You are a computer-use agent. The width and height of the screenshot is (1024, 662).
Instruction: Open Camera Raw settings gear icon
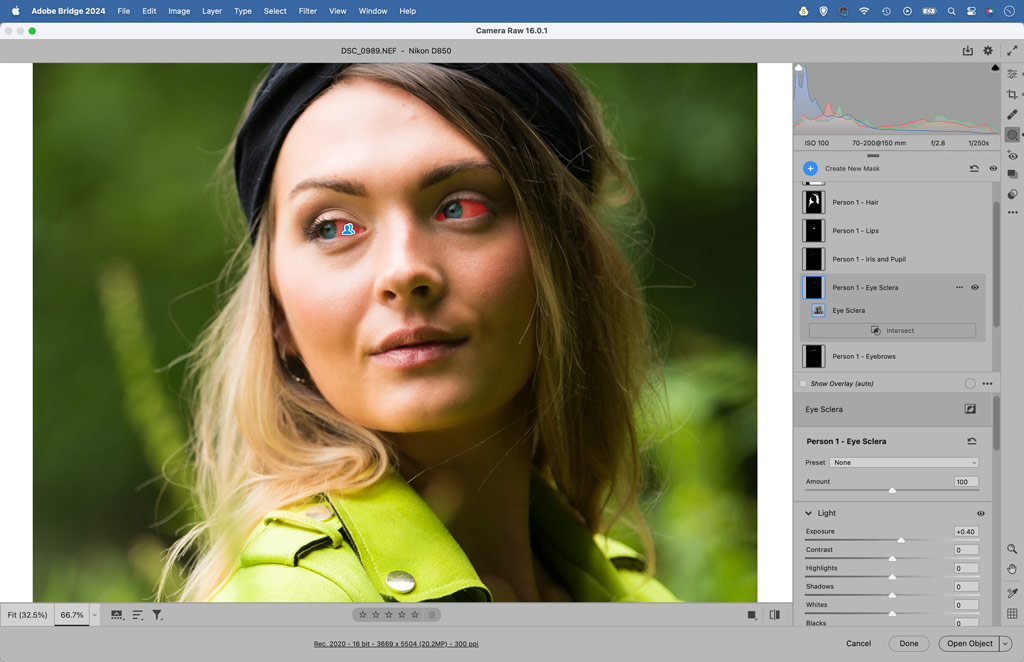(986, 48)
